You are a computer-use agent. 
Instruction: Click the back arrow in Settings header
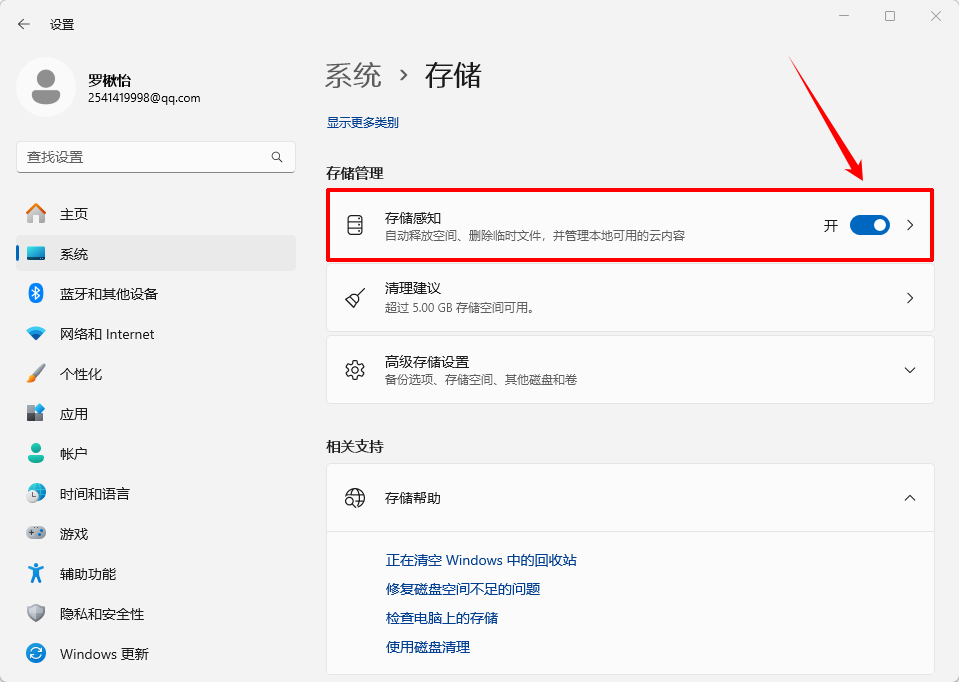[24, 24]
